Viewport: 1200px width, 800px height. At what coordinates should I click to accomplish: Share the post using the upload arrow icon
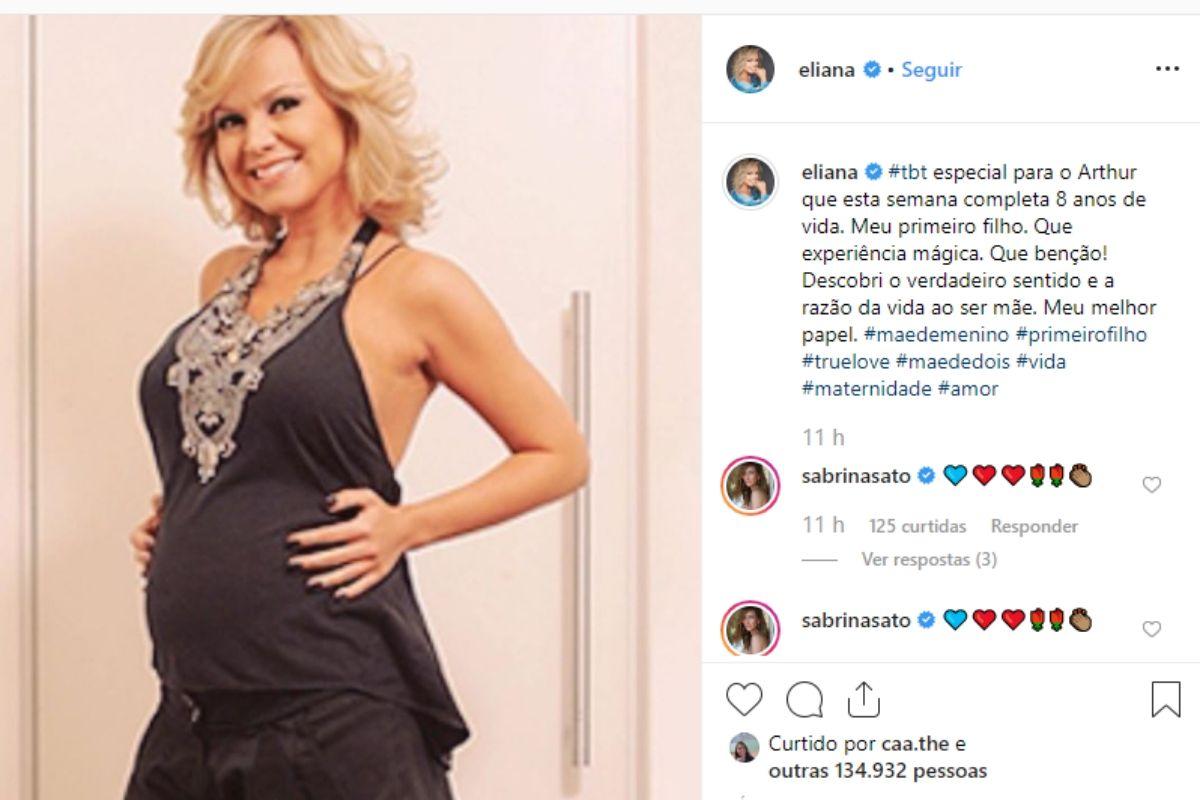pyautogui.click(x=863, y=699)
